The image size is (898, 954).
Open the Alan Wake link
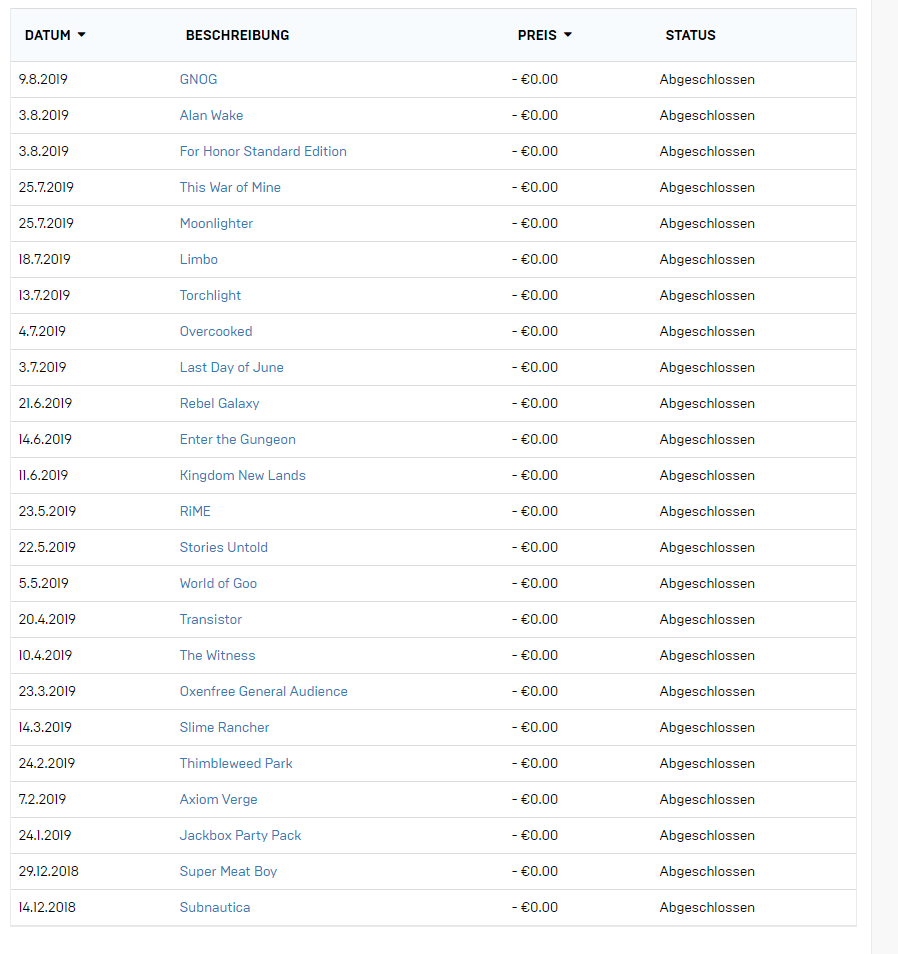pos(211,115)
